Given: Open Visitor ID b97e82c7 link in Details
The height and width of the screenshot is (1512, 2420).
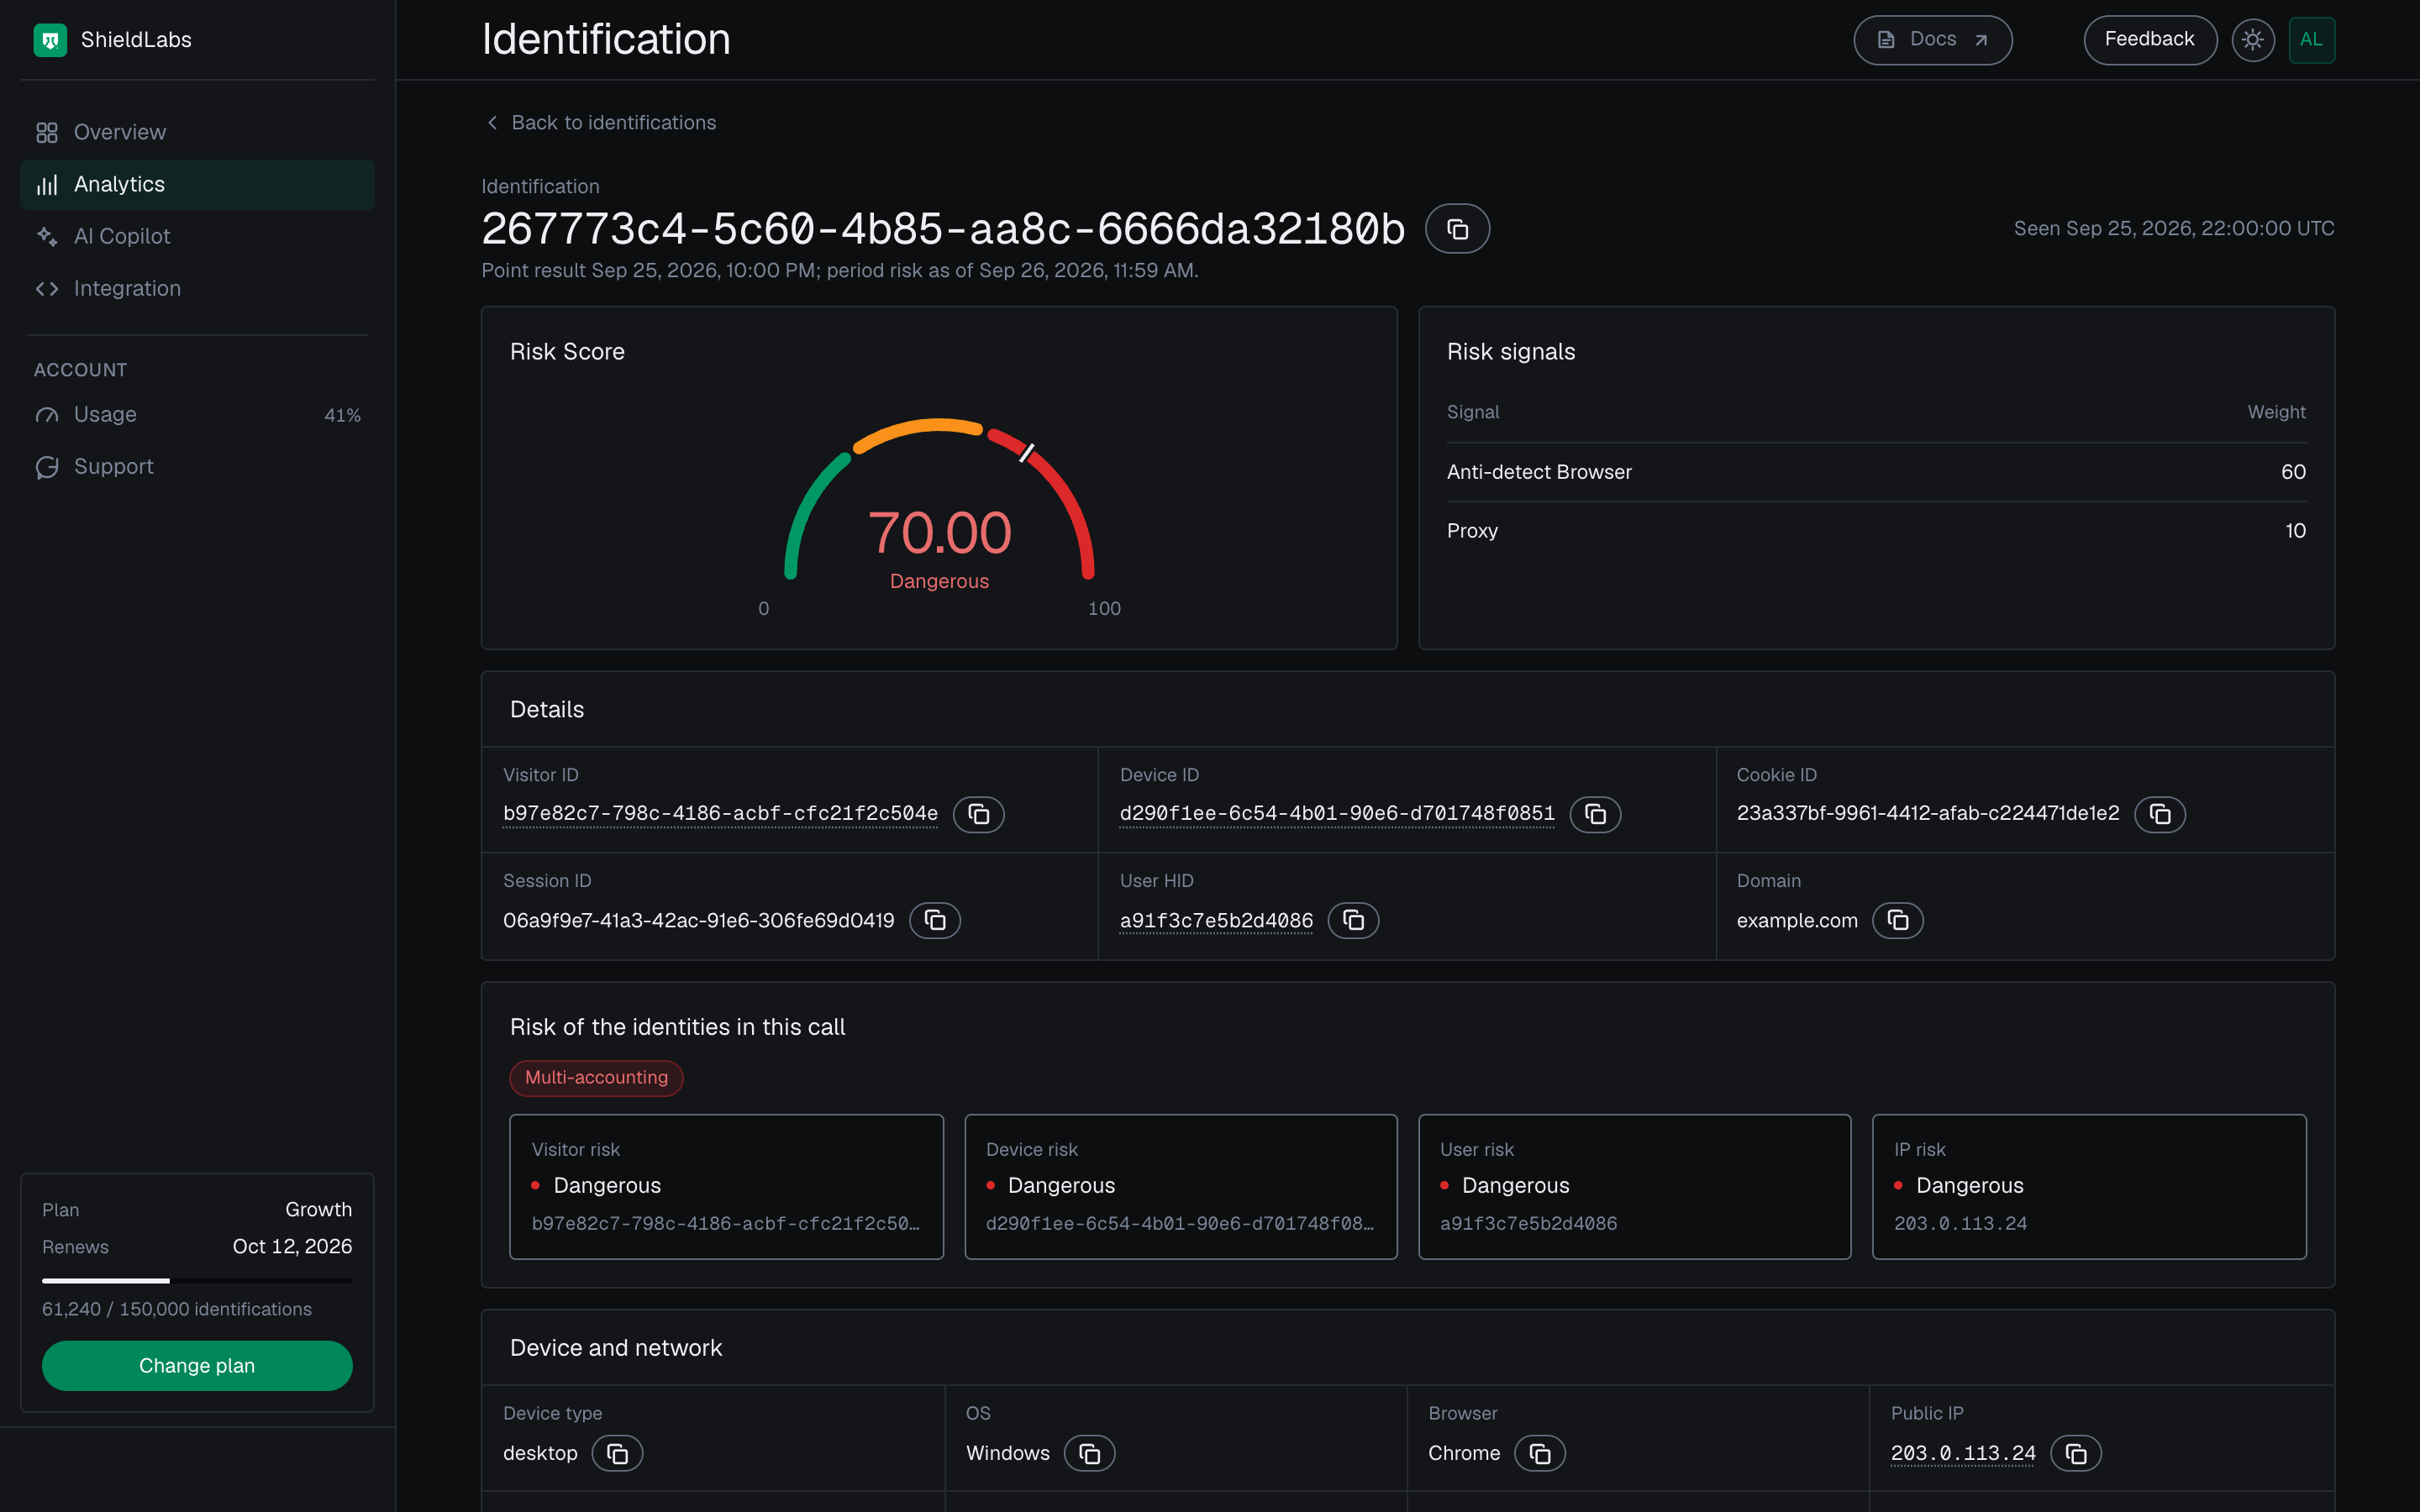Looking at the screenshot, I should tap(720, 814).
